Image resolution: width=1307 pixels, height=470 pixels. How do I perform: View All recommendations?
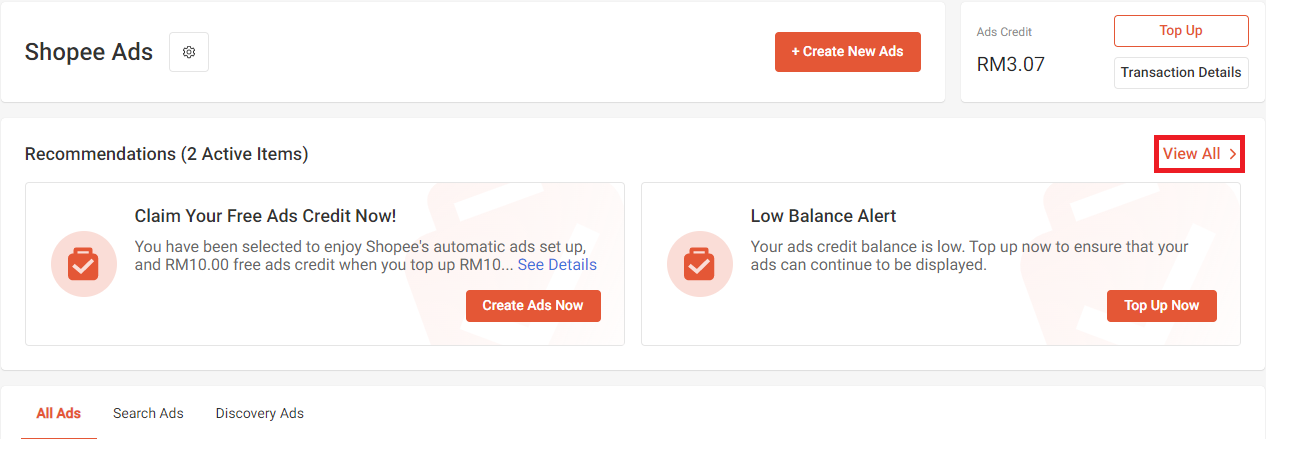point(1199,154)
